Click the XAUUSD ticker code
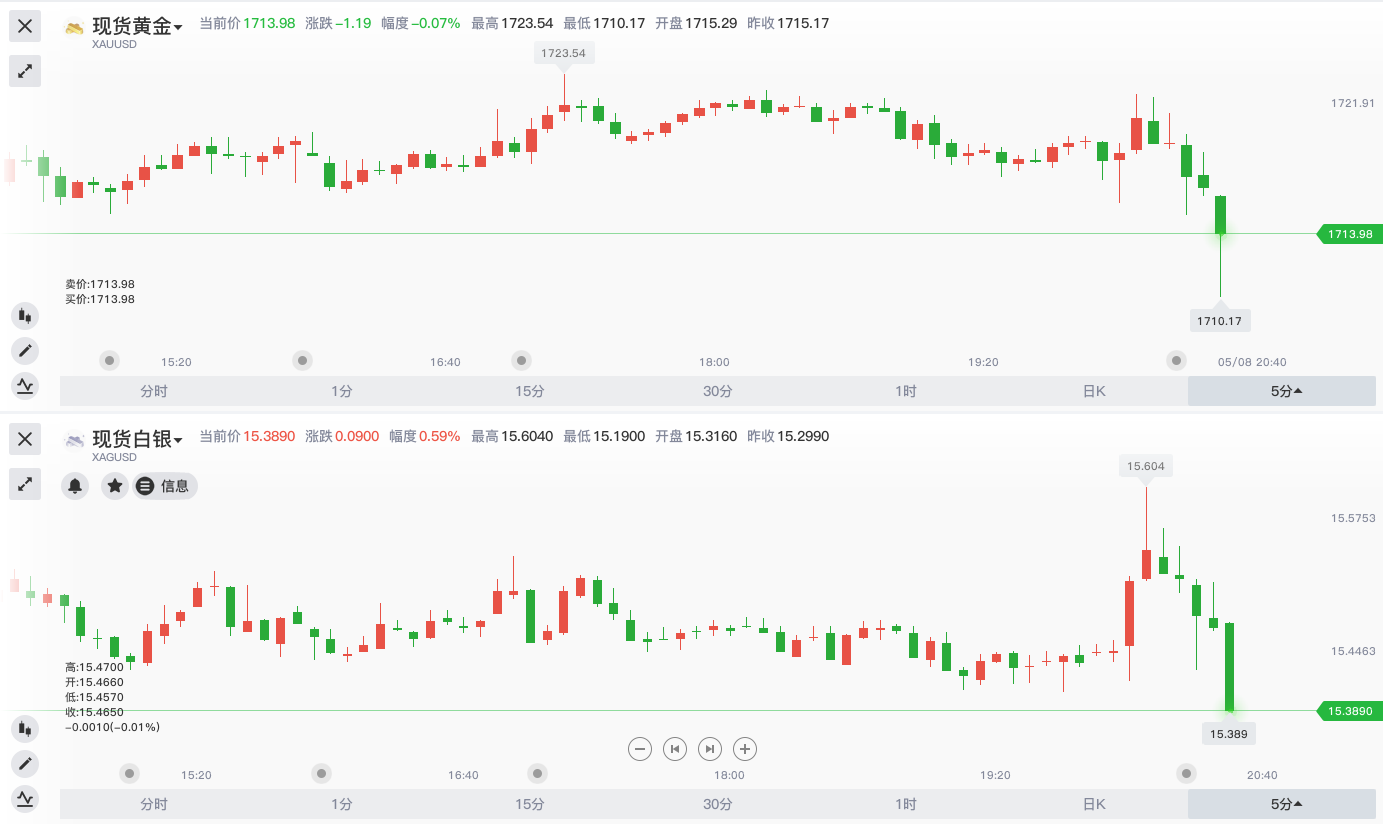The height and width of the screenshot is (824, 1383). click(114, 44)
